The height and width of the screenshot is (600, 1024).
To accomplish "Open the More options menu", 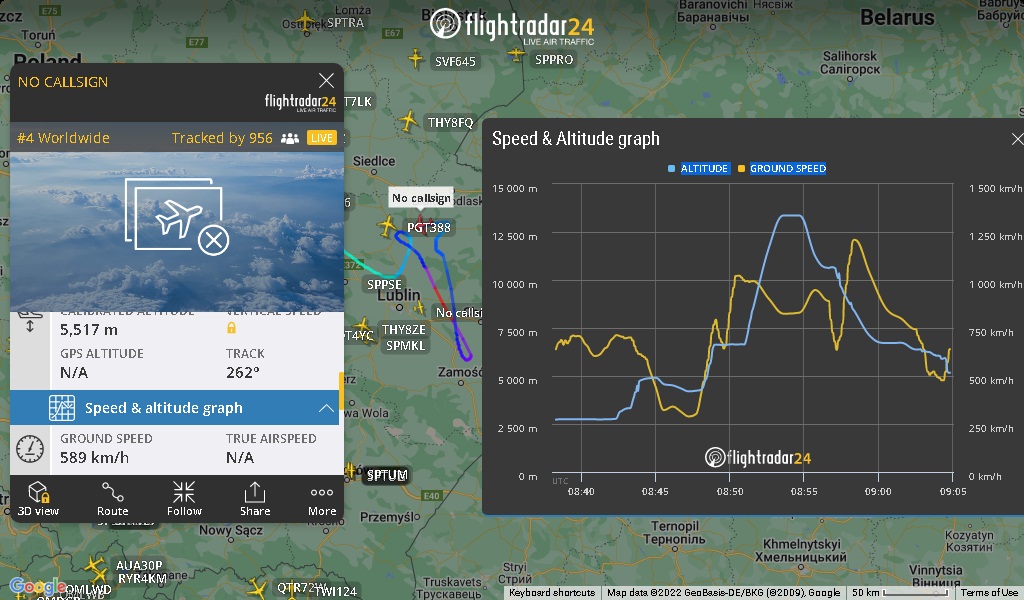I will pyautogui.click(x=322, y=499).
